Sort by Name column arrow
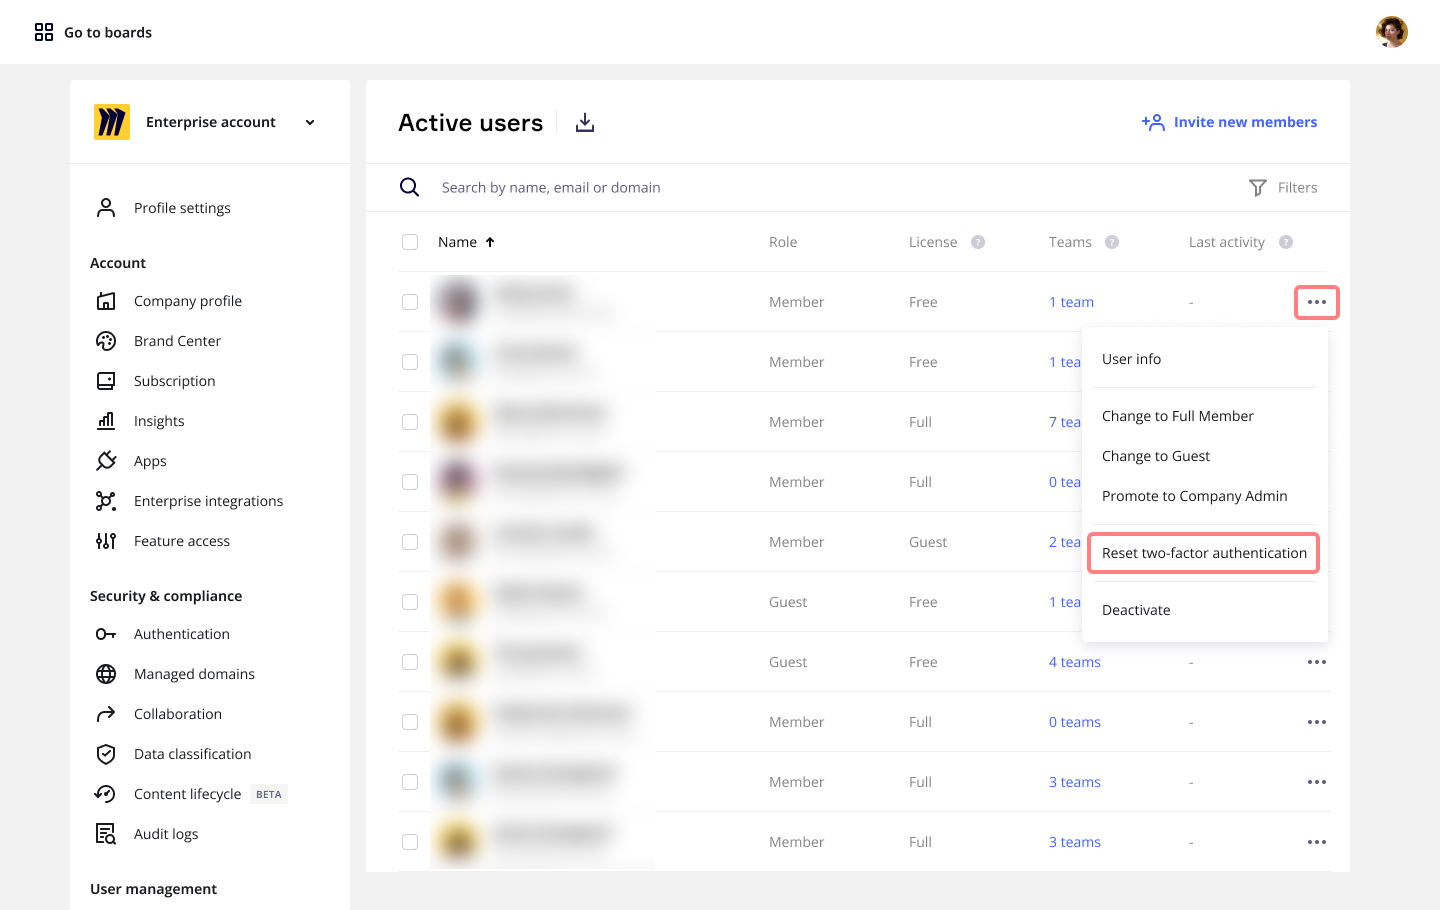 pyautogui.click(x=490, y=242)
